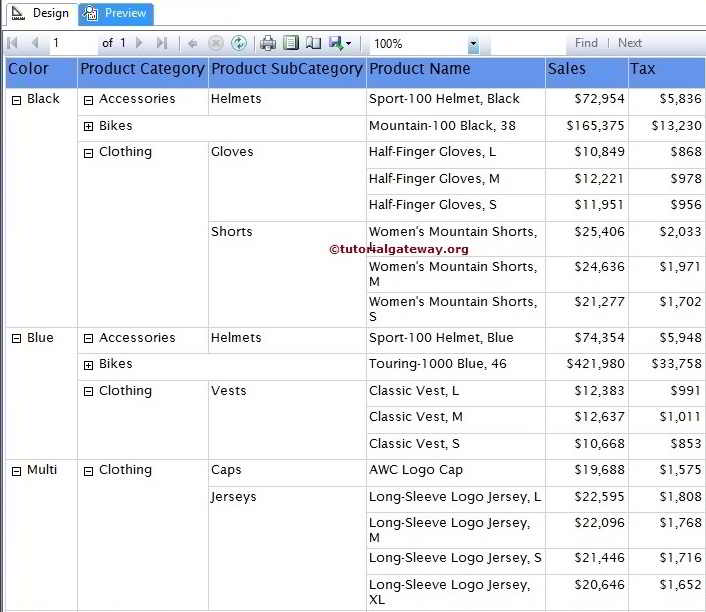The height and width of the screenshot is (612, 706).
Task: Click the back to parent report arrow
Action: [193, 44]
